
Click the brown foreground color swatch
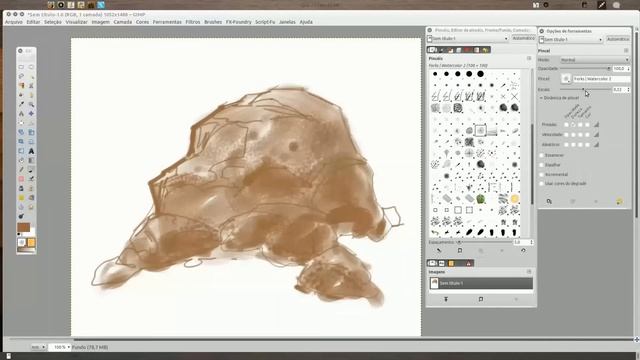pos(24,227)
